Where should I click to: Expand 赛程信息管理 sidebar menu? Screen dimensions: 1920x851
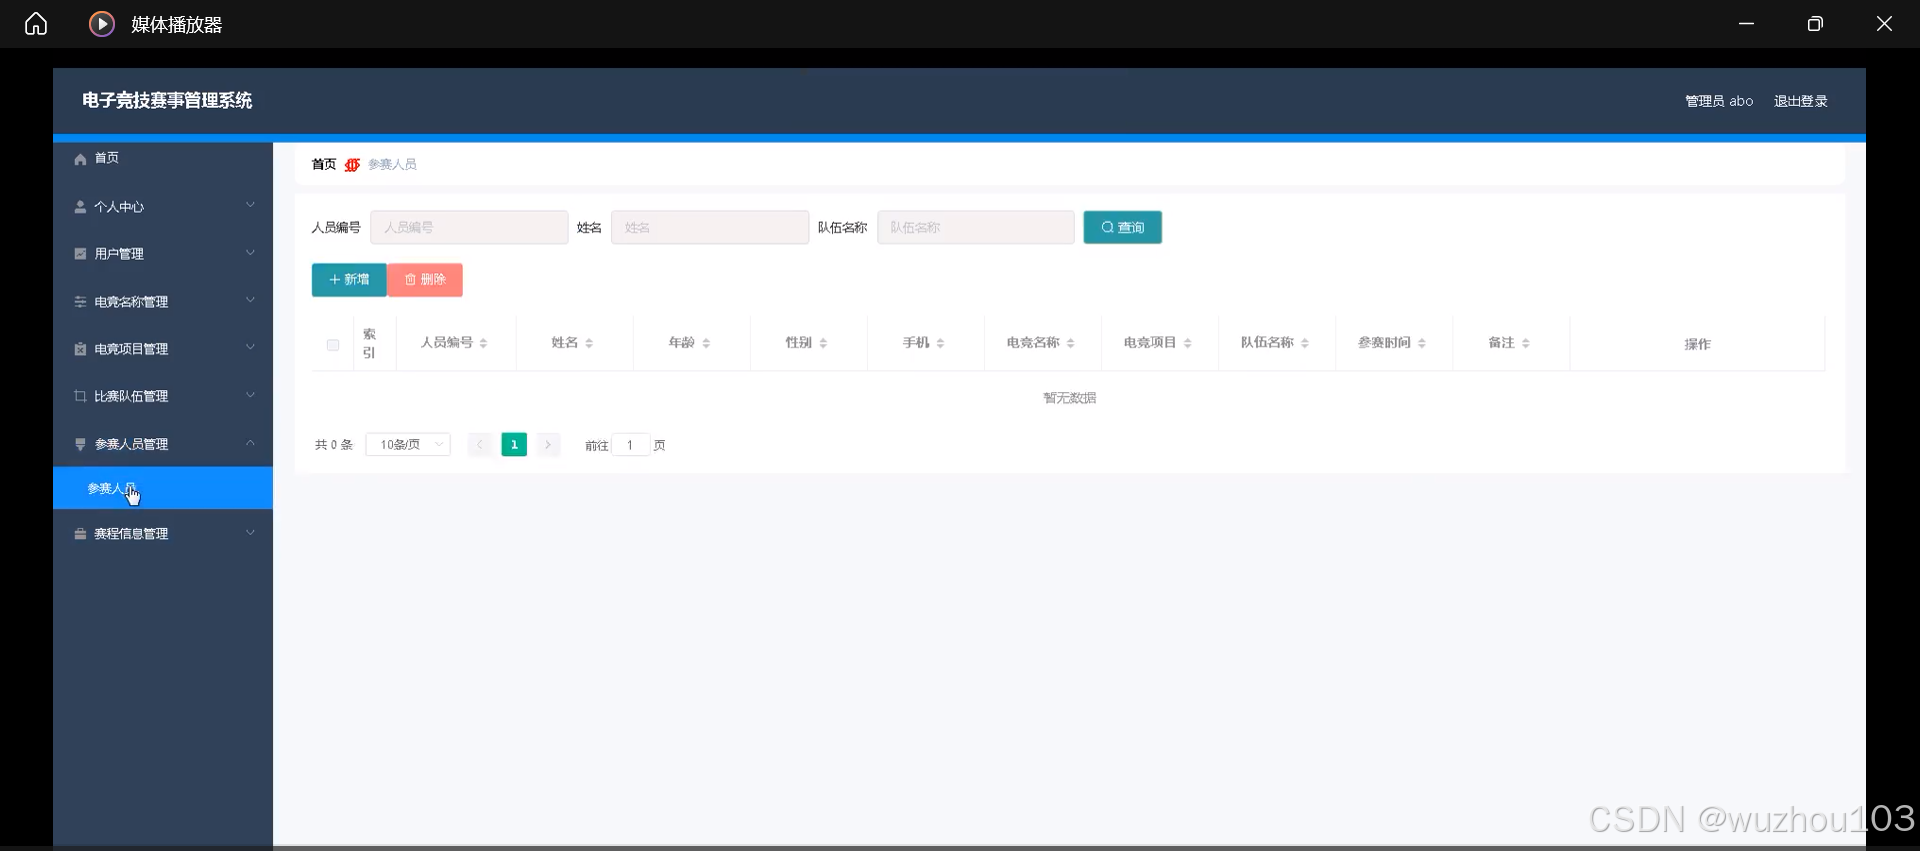tap(163, 533)
